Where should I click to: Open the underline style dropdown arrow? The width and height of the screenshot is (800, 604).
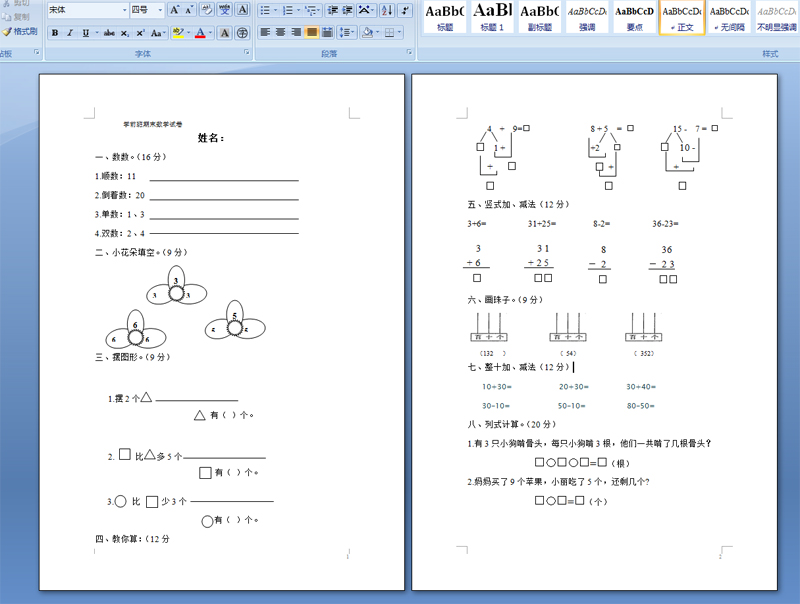pyautogui.click(x=96, y=33)
